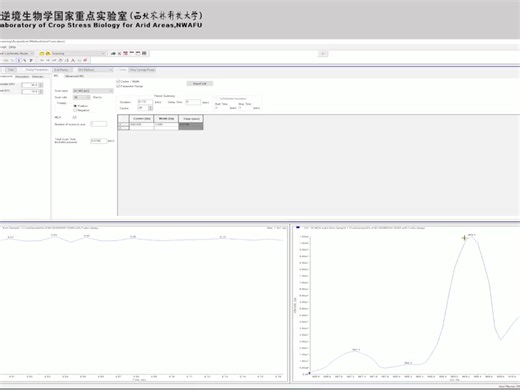Screen dimensions: 520x390
Task: Click the last grid icon in top toolbar group
Action: click(144, 53)
